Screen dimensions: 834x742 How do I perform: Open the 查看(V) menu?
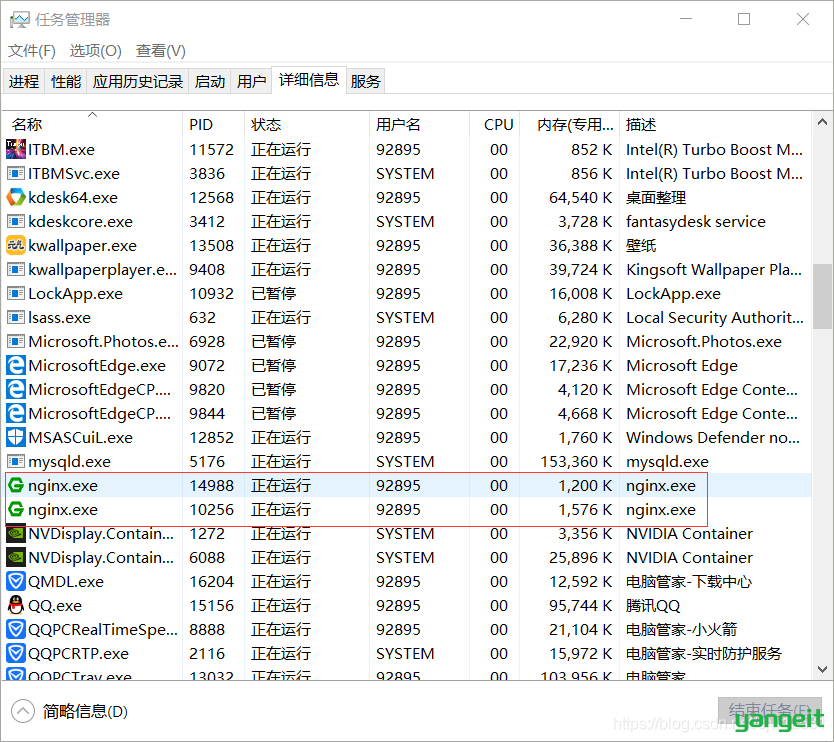161,51
